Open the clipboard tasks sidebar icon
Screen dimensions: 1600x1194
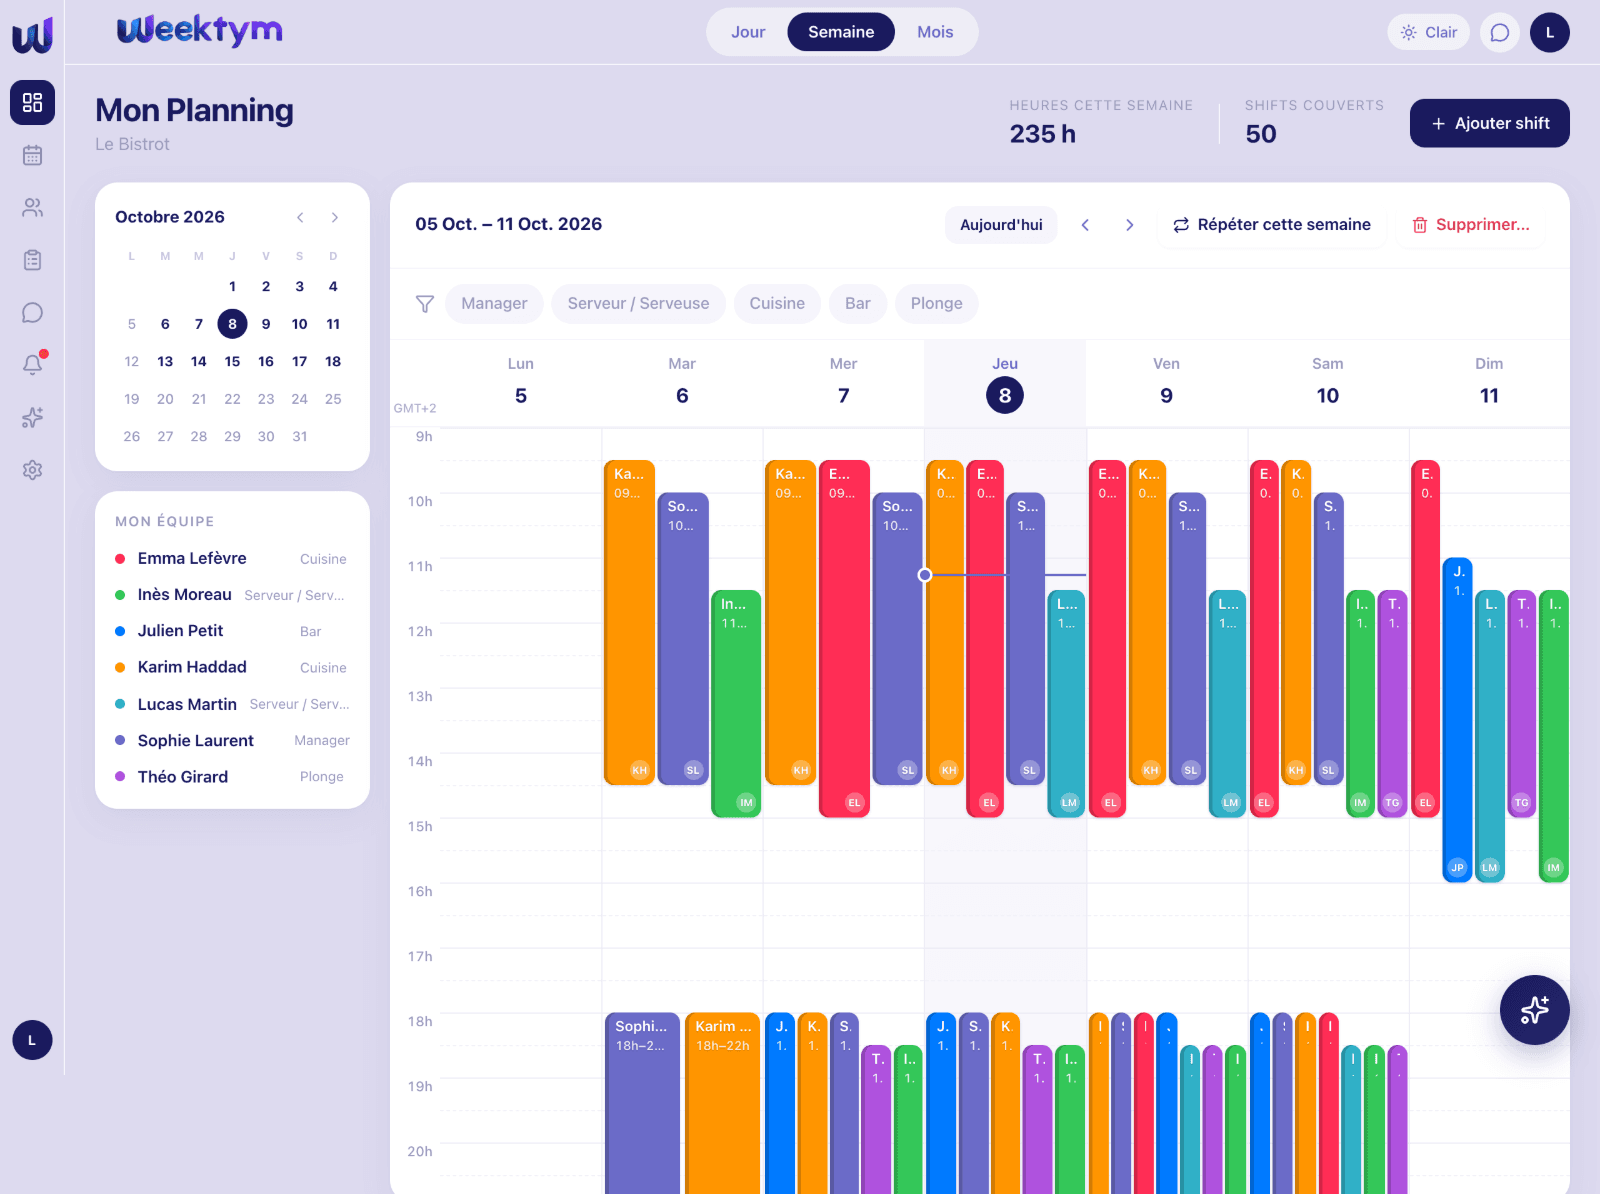coord(32,260)
